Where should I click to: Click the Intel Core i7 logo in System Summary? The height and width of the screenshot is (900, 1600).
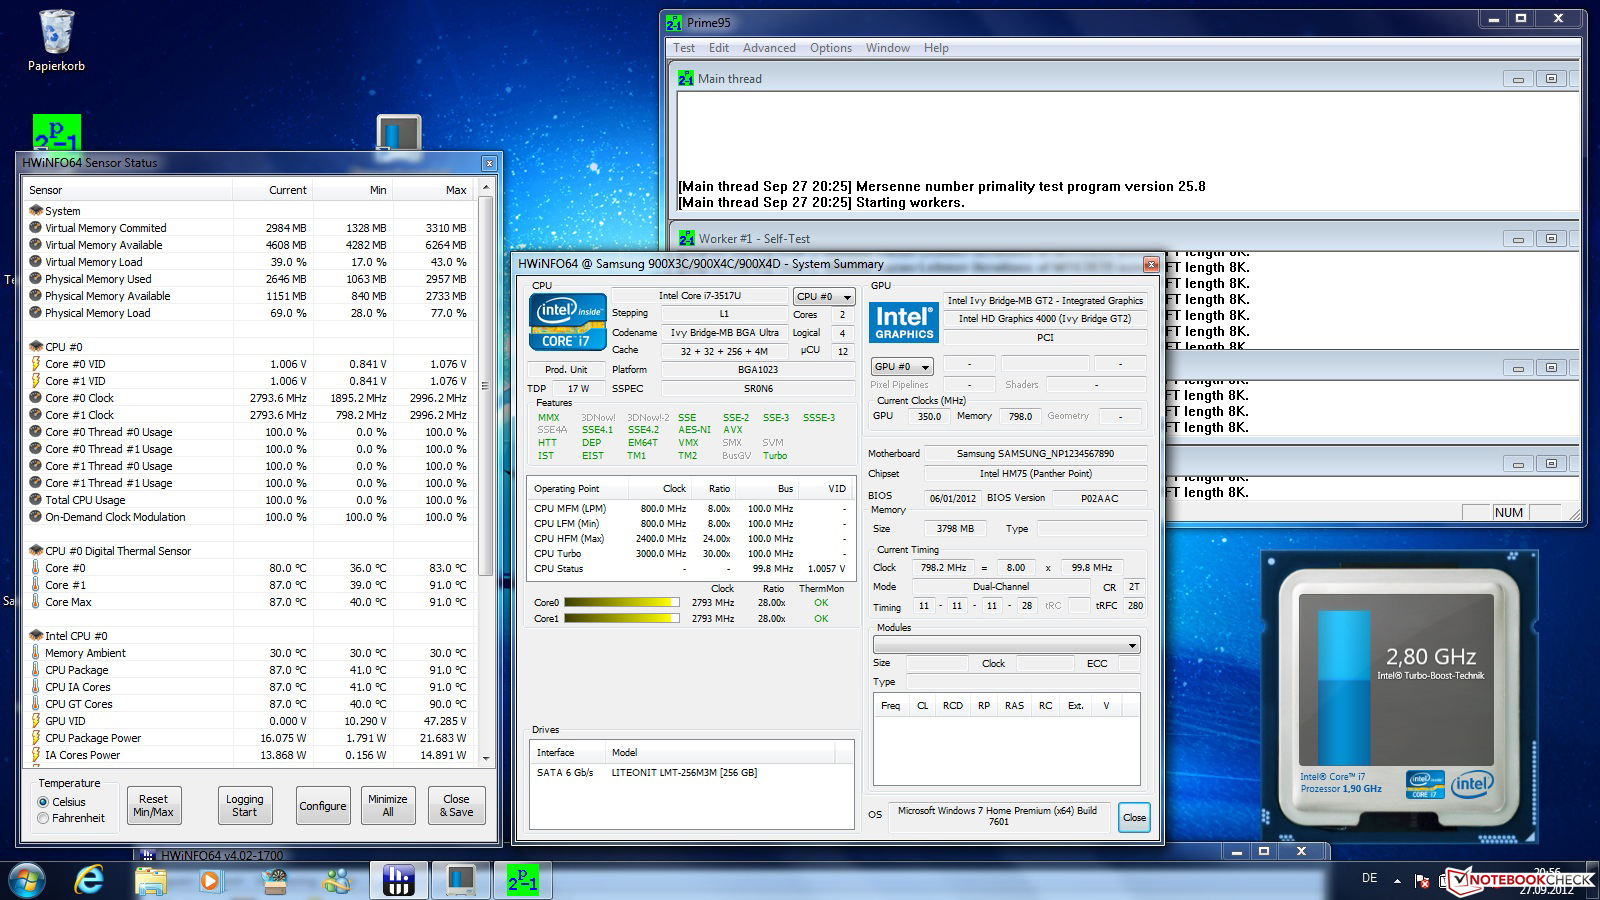pos(567,322)
